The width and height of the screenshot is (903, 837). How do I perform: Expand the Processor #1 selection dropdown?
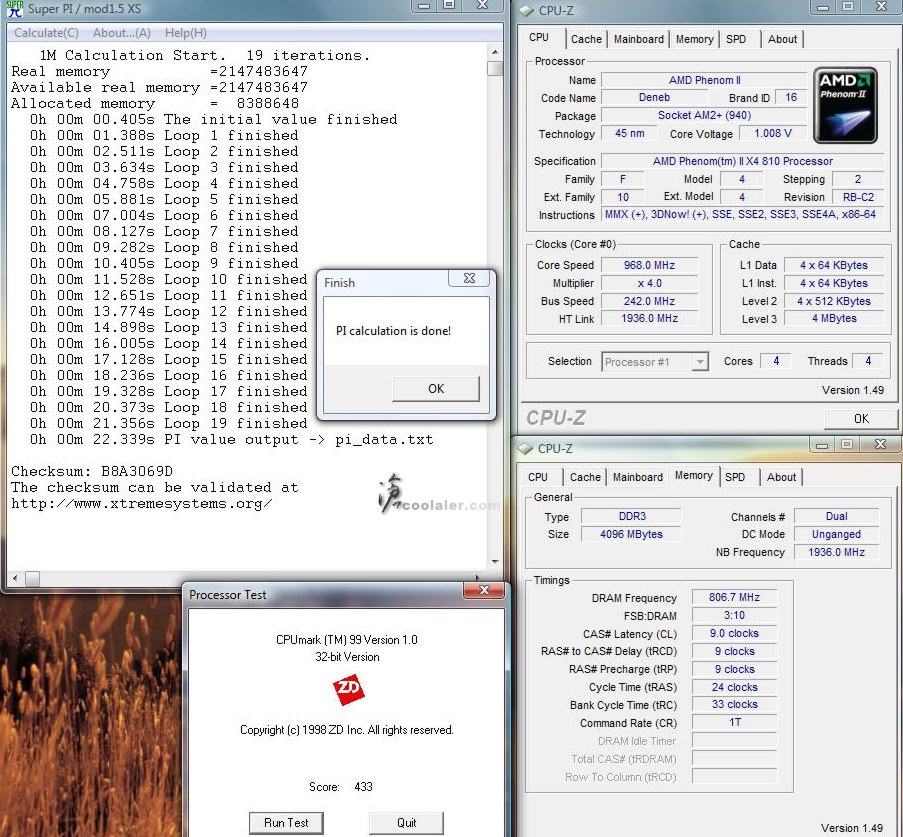(x=700, y=362)
